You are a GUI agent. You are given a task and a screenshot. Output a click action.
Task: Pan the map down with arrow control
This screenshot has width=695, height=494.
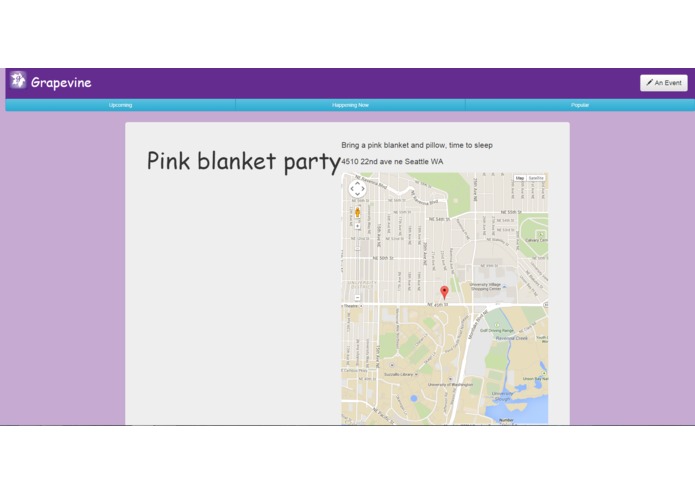tap(357, 194)
